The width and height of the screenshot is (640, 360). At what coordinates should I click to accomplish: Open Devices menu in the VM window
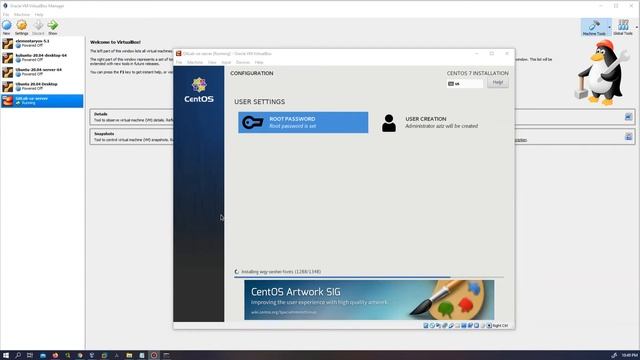point(242,62)
